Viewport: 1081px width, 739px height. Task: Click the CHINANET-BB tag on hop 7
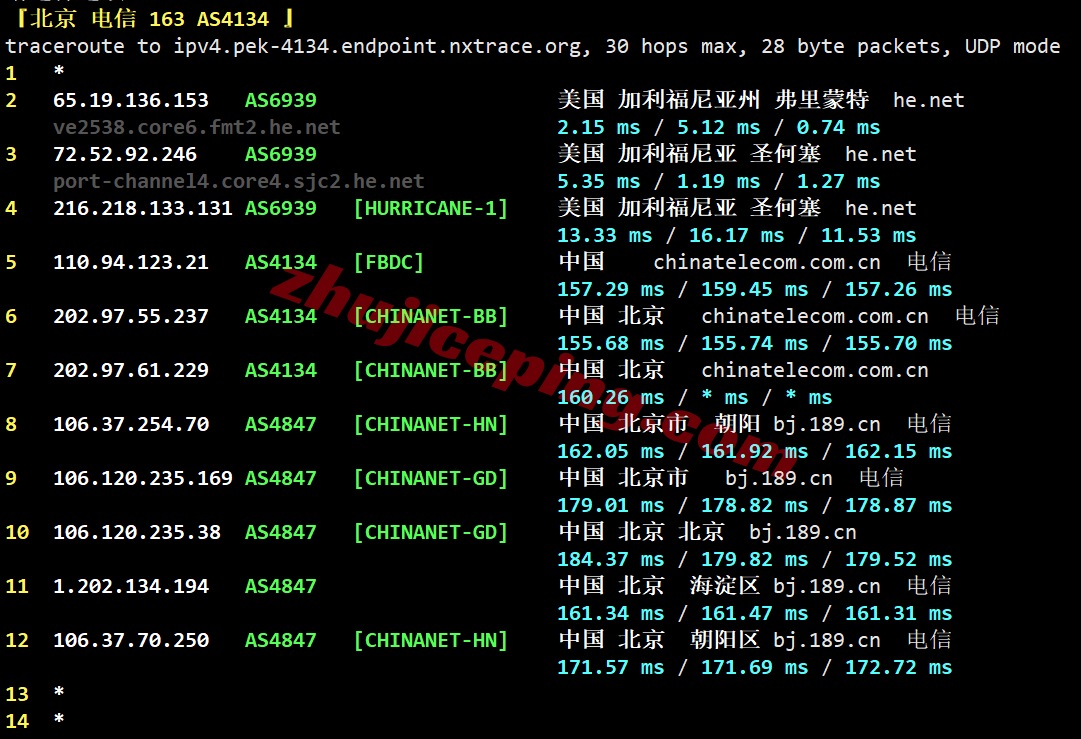[431, 371]
